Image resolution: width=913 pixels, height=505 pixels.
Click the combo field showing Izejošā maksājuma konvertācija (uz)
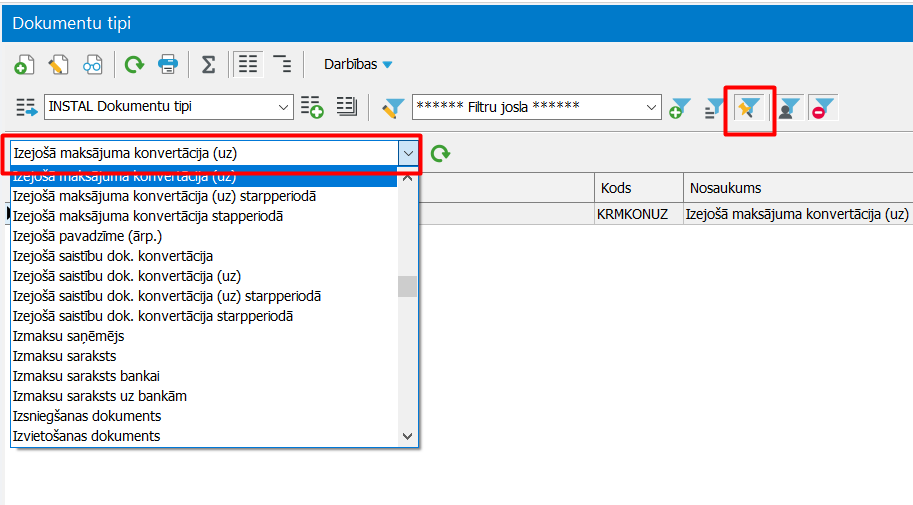(204, 154)
